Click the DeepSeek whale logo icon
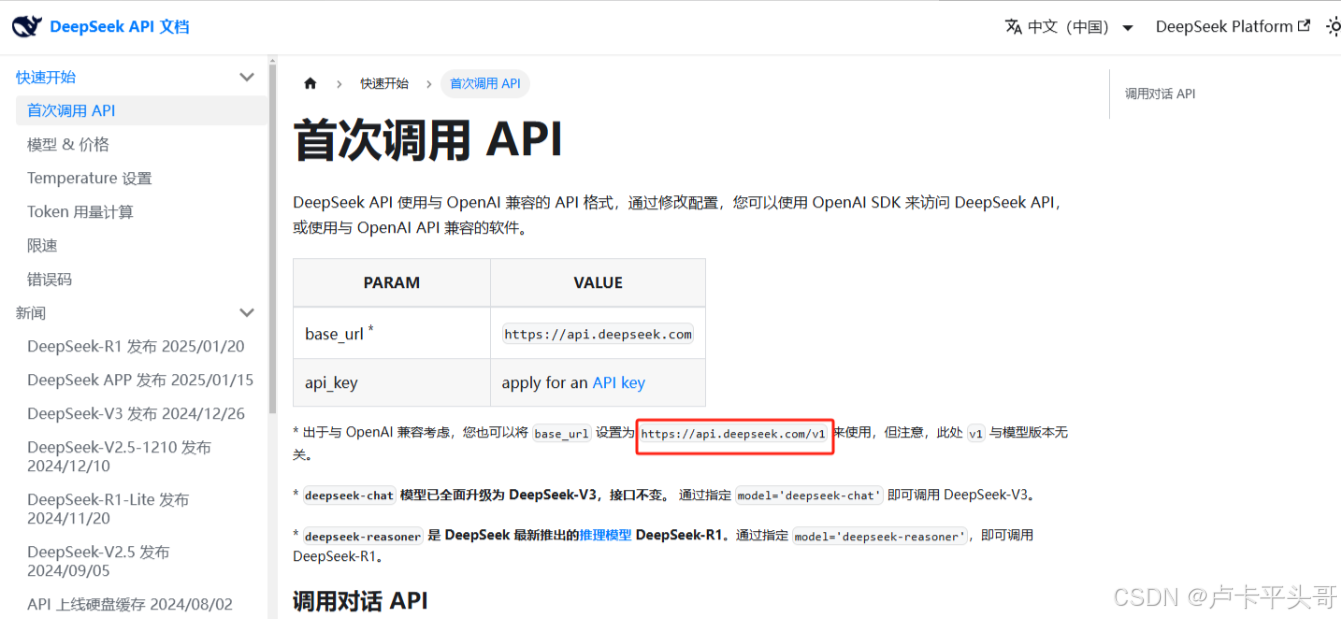 [x=27, y=26]
